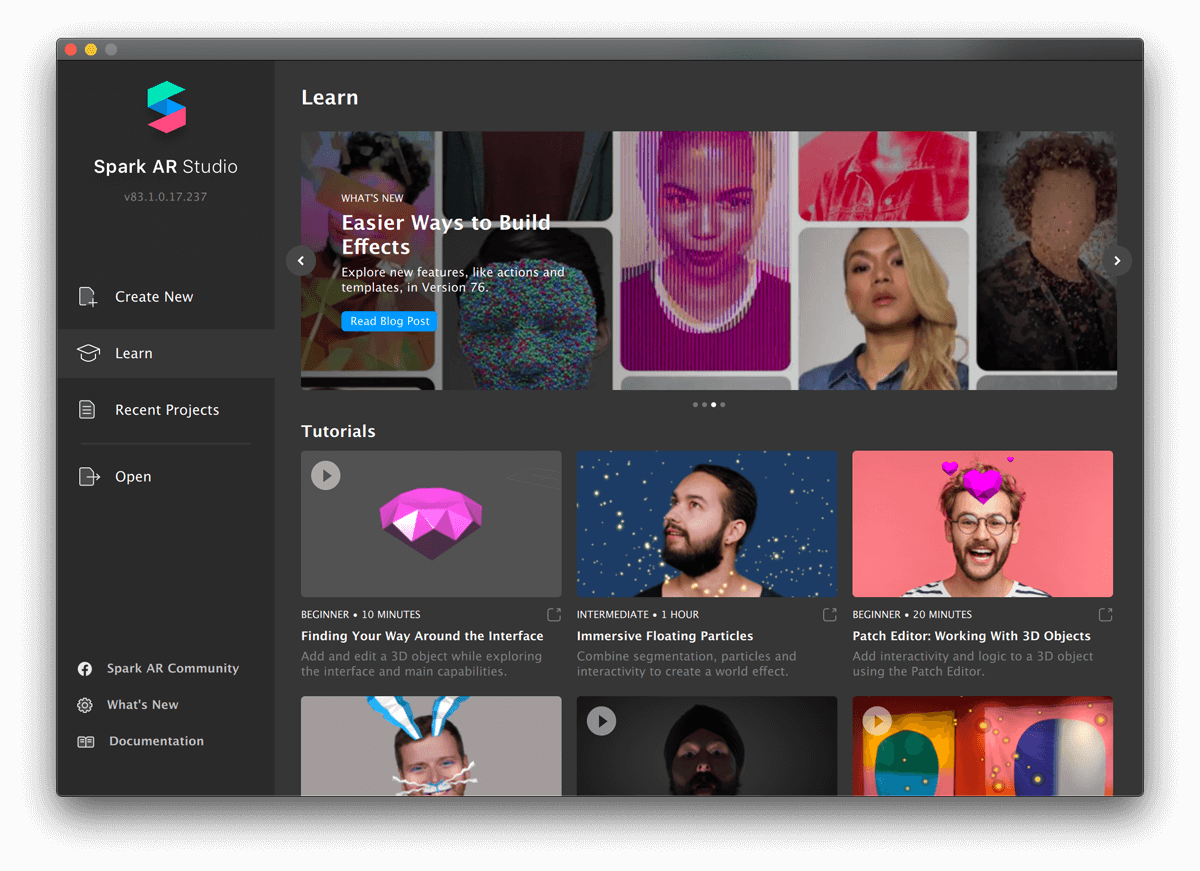Click the version number v83.1.0.17.237
1200x871 pixels.
(x=166, y=197)
